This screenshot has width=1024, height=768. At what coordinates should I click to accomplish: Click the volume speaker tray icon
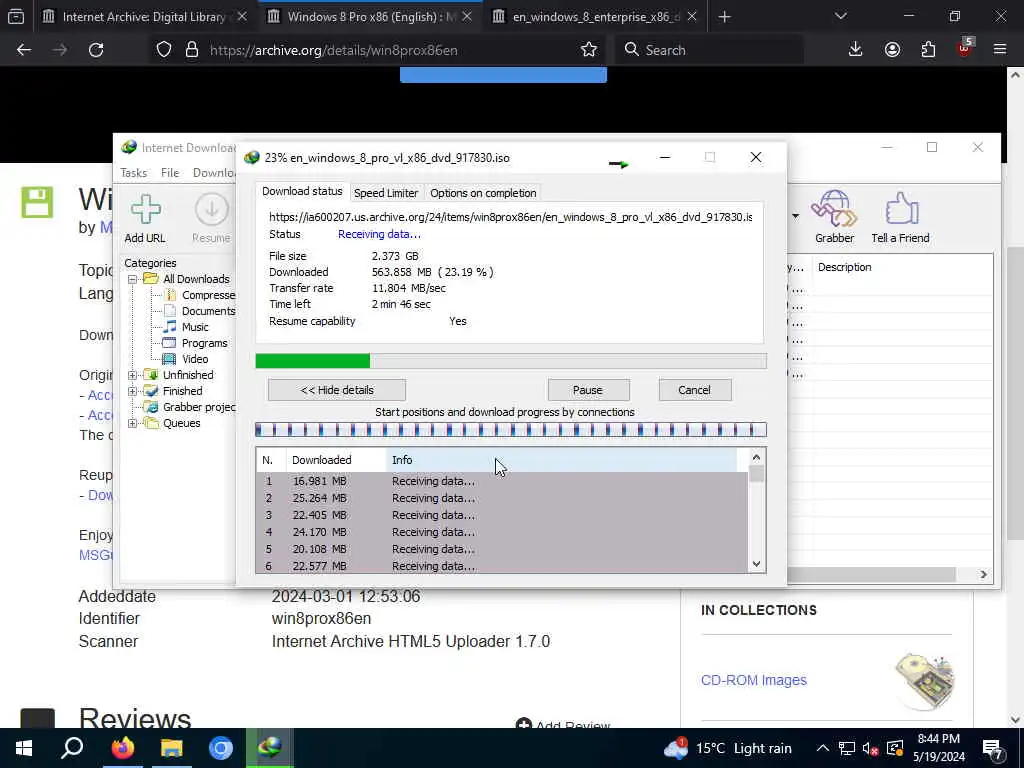click(870, 748)
